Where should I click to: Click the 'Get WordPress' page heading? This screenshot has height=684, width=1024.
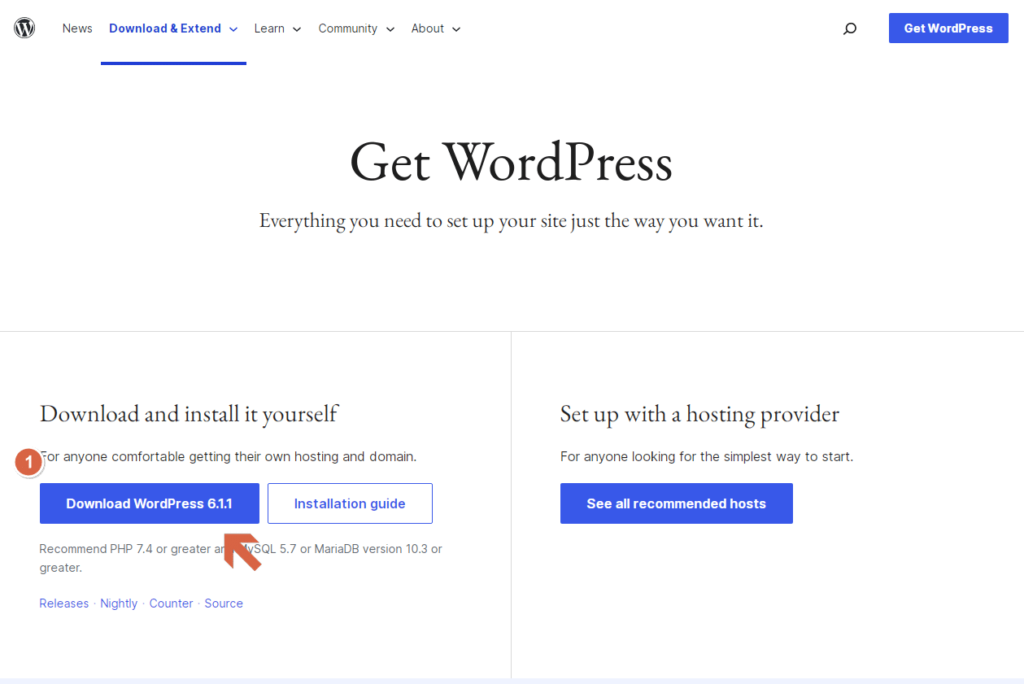click(511, 161)
